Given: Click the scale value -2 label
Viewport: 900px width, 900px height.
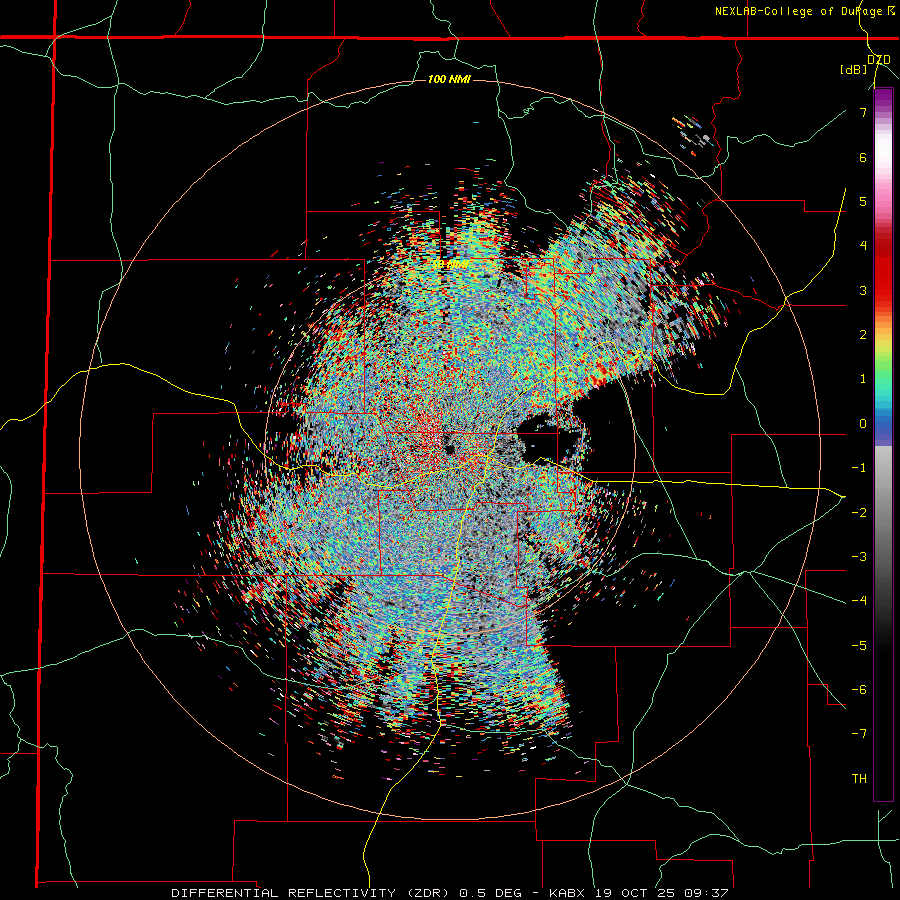Looking at the screenshot, I should [859, 512].
